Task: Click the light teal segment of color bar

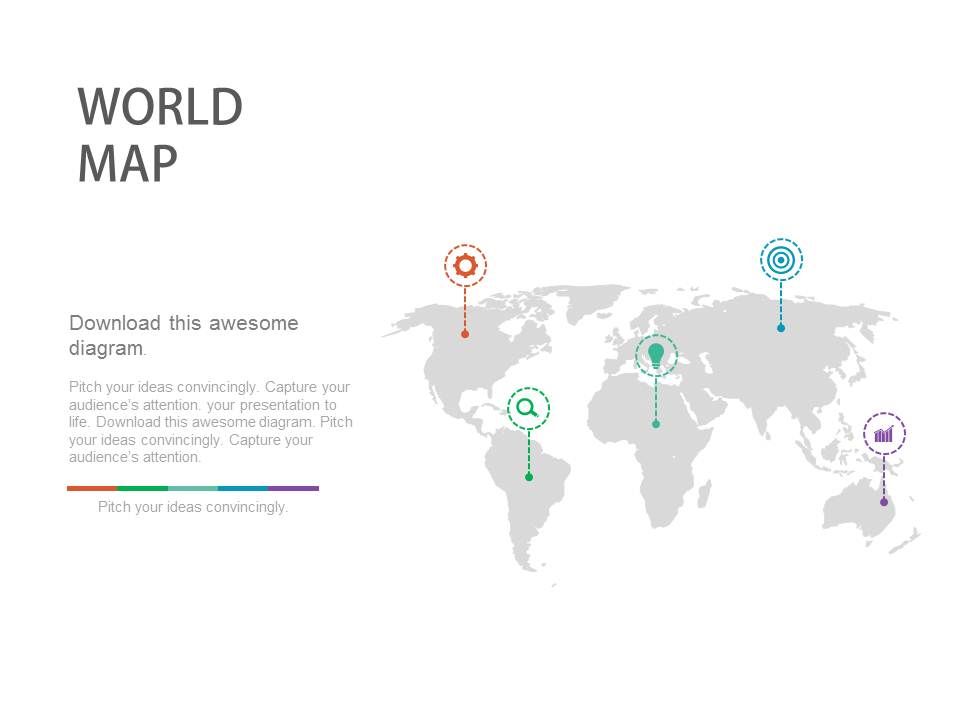Action: pyautogui.click(x=193, y=489)
